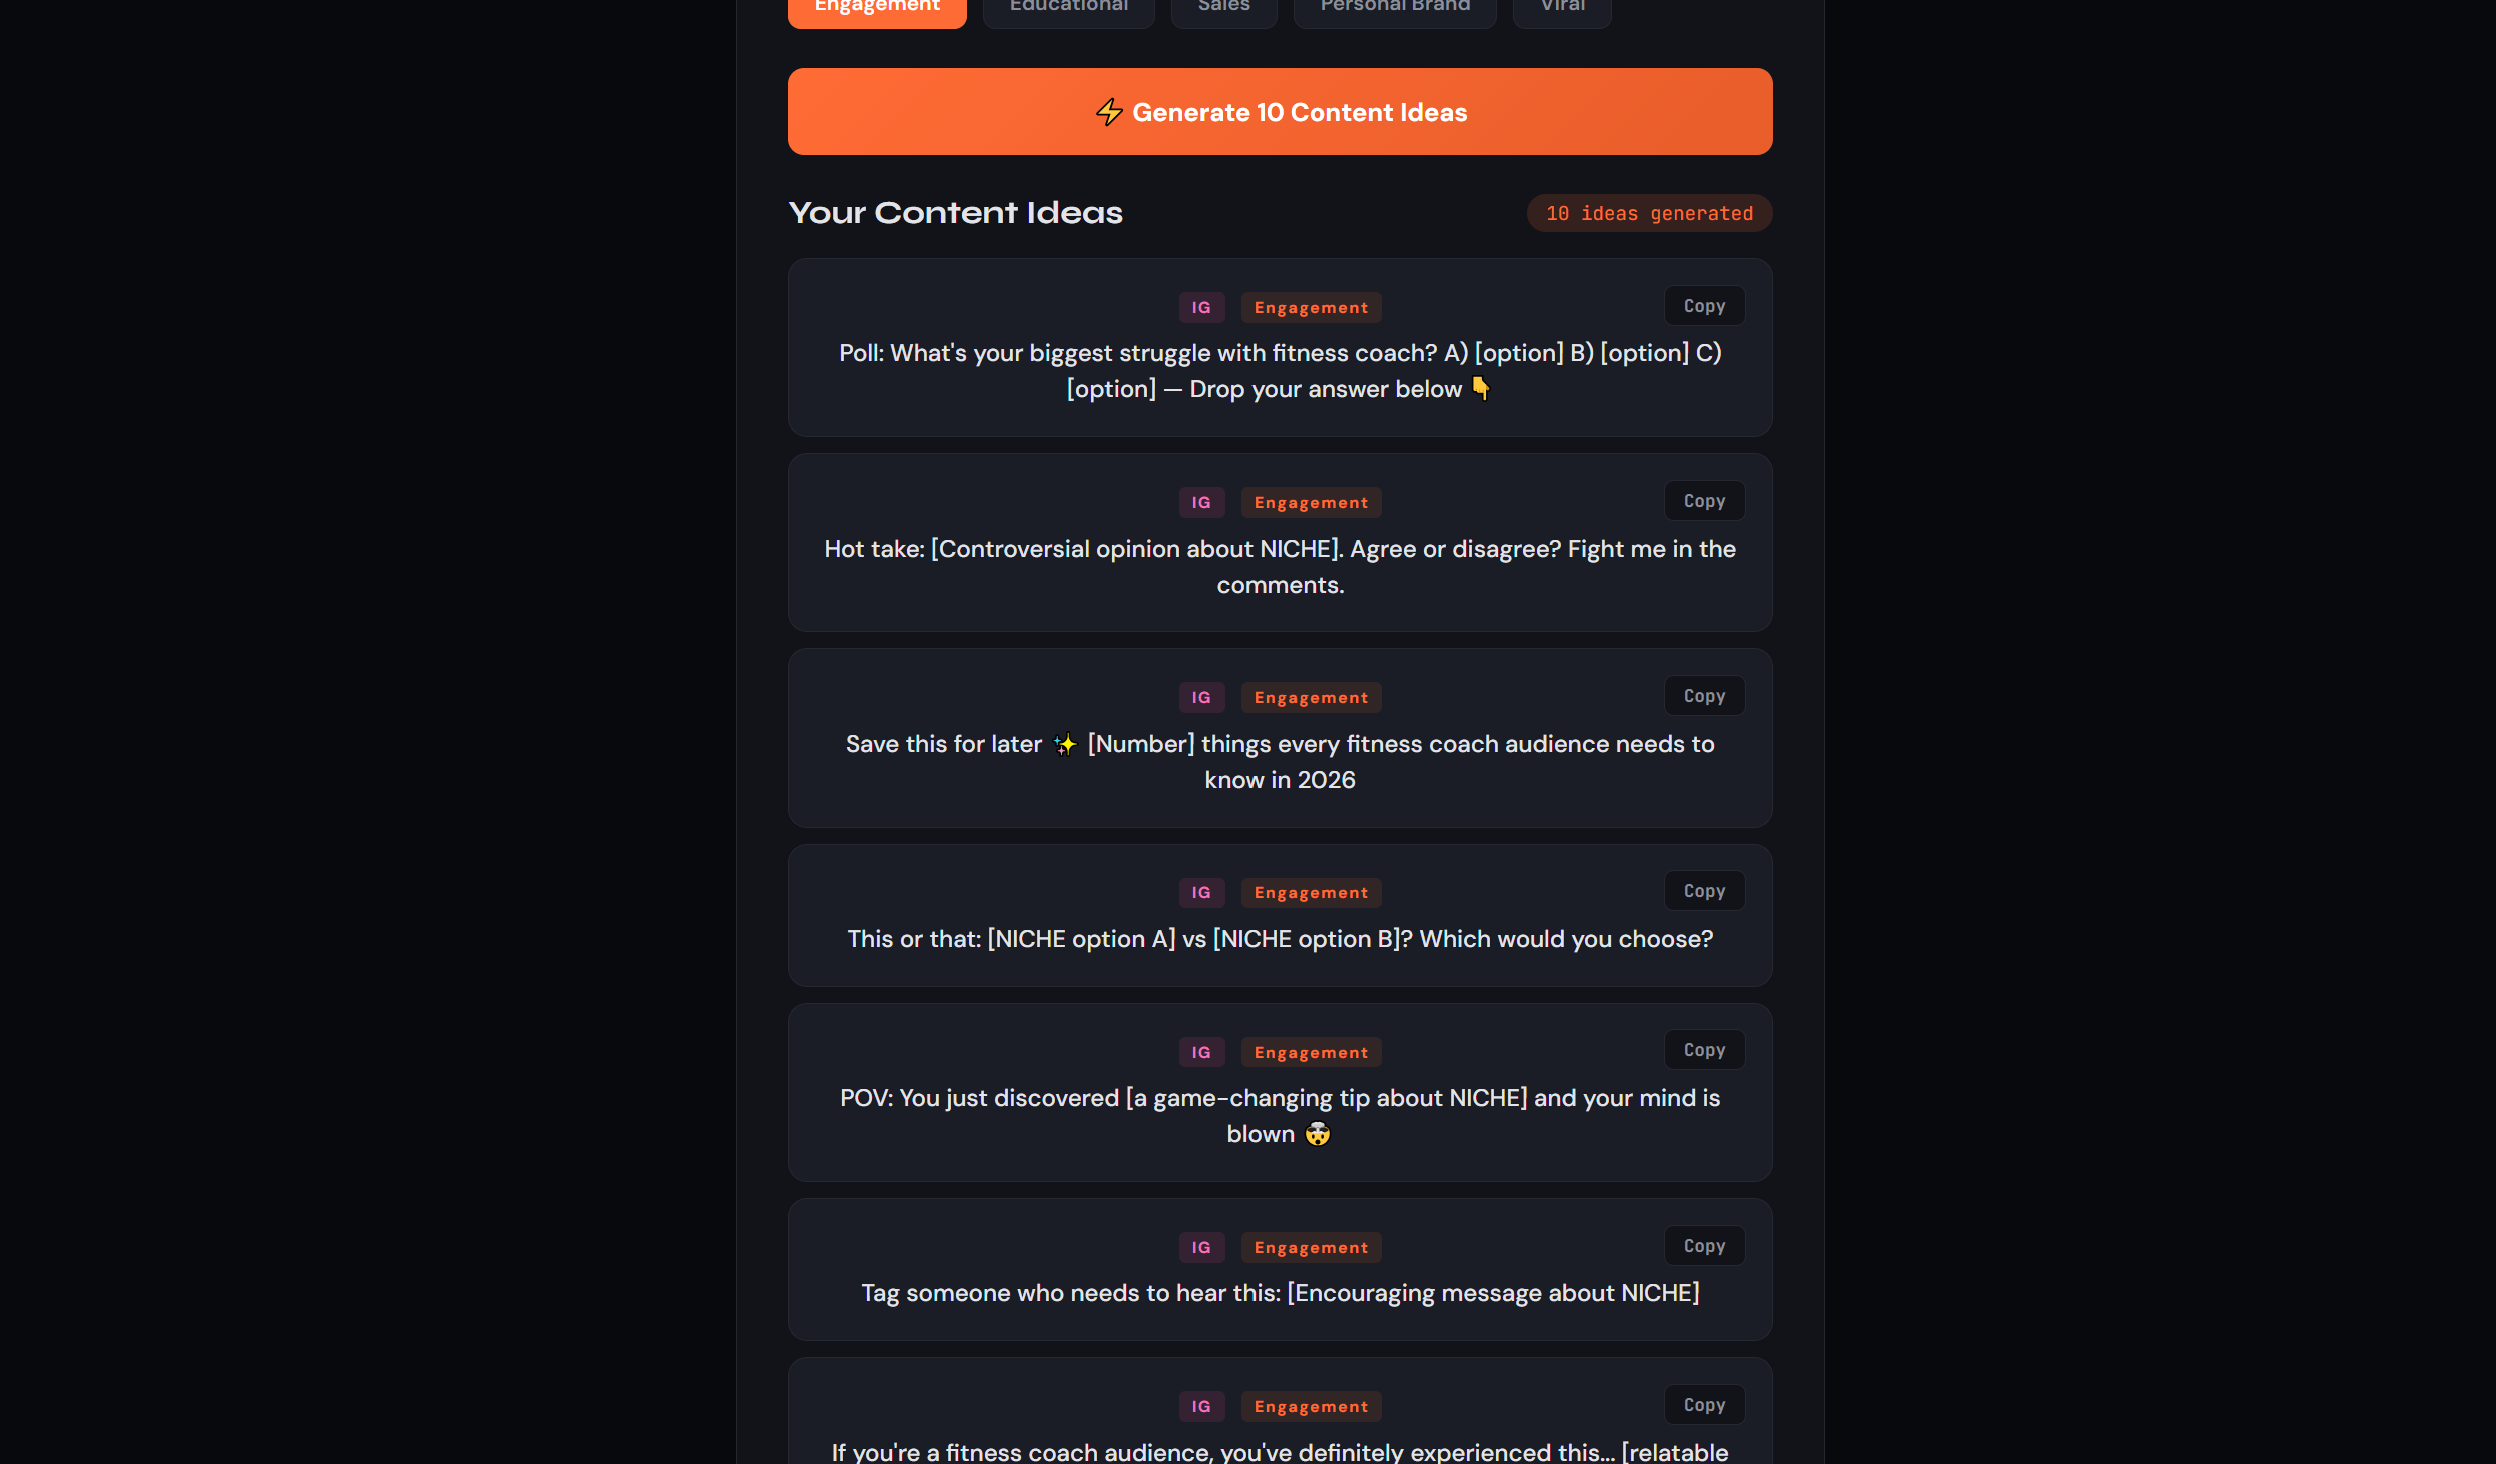Switch to the Viral ideas filter

tap(1561, 6)
